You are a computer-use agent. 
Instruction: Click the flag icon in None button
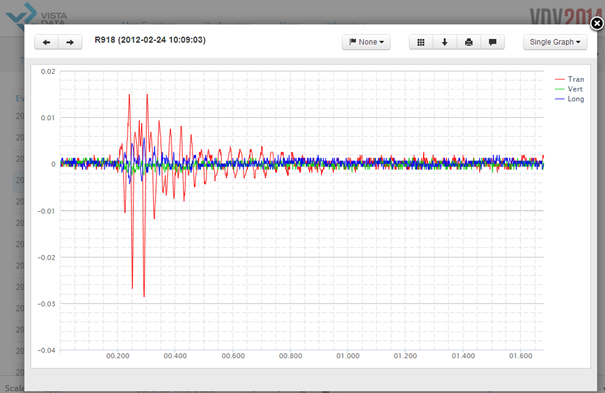pyautogui.click(x=352, y=42)
